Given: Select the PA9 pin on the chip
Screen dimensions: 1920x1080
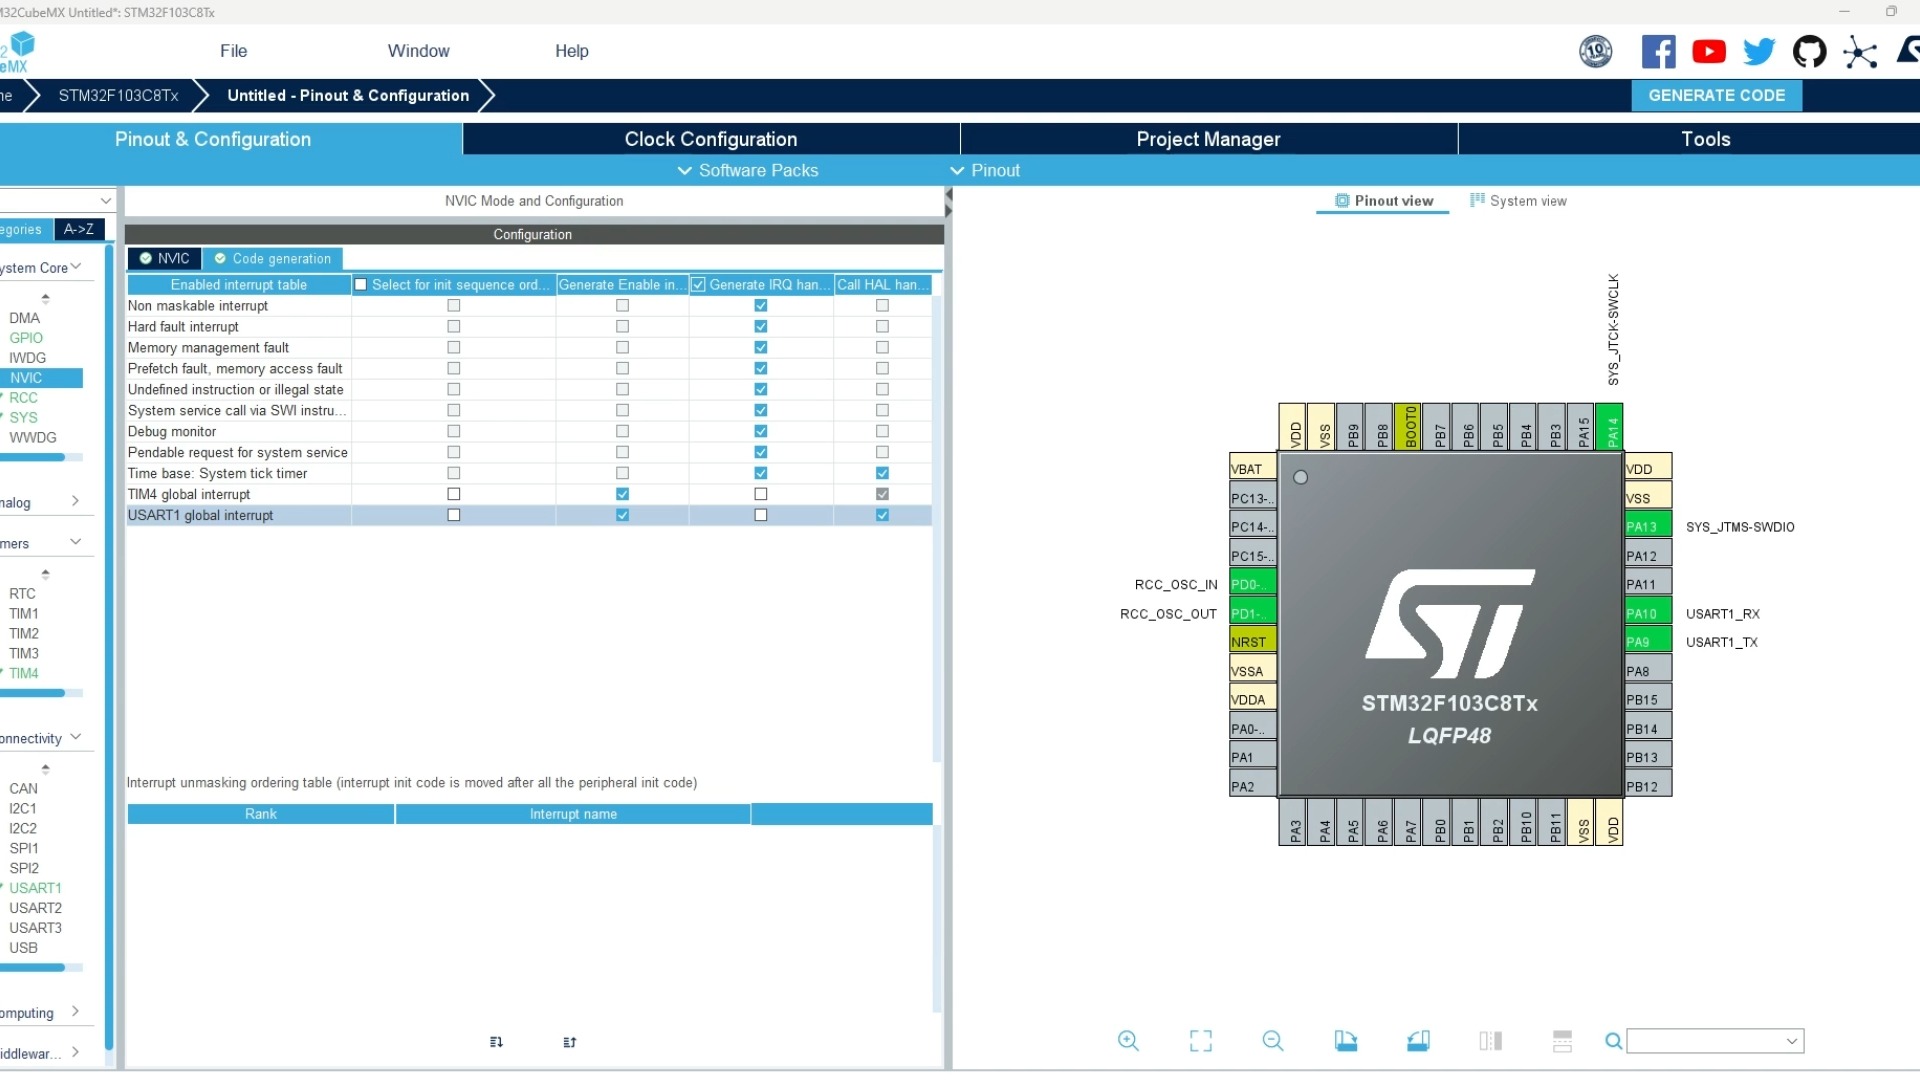Looking at the screenshot, I should click(x=1647, y=642).
